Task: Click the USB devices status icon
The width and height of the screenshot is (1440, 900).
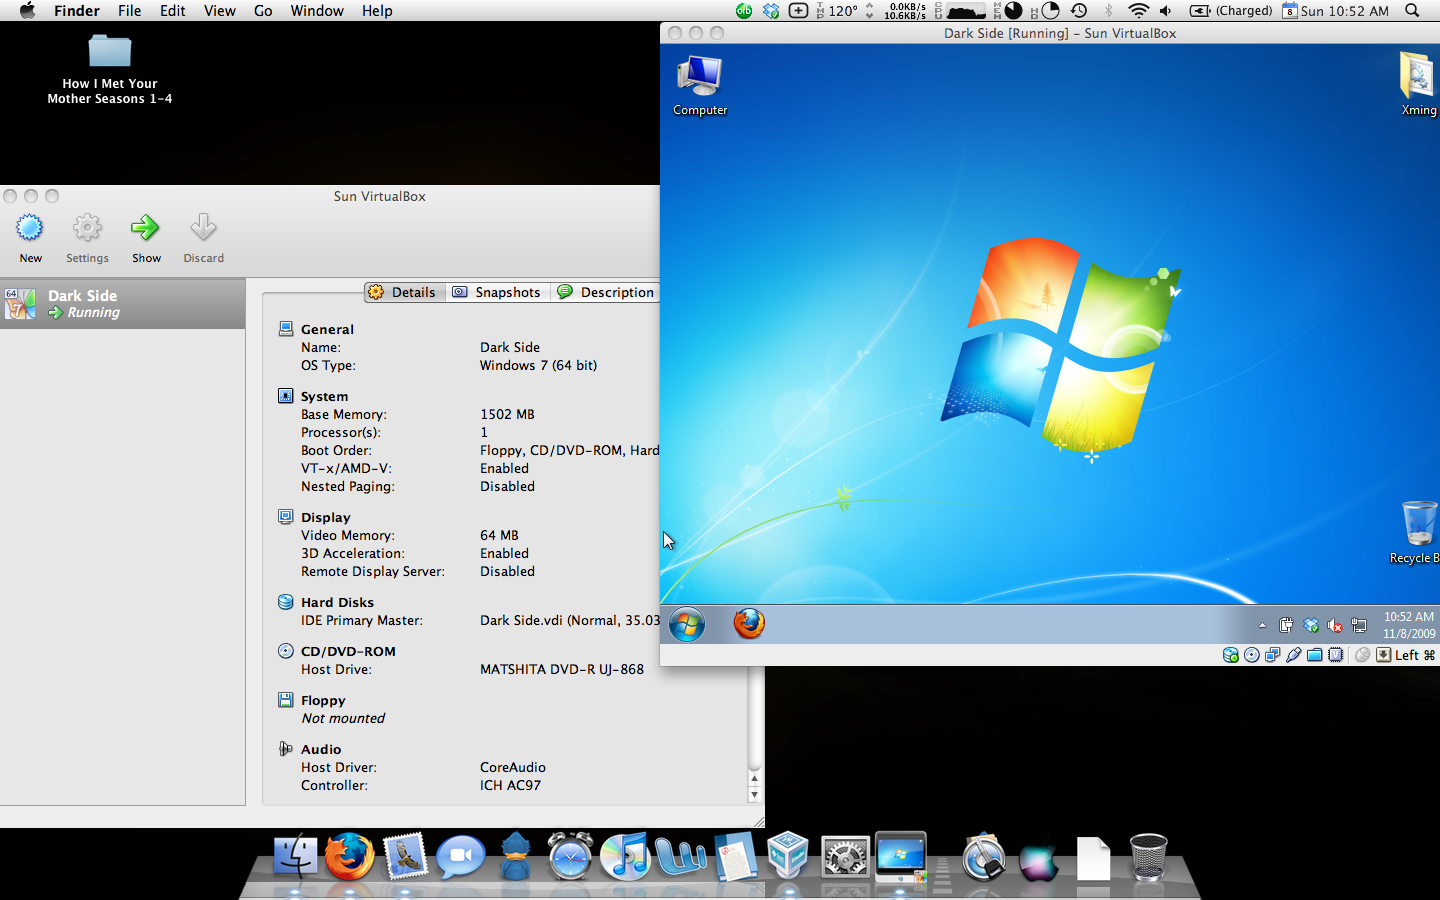Action: click(x=1294, y=655)
